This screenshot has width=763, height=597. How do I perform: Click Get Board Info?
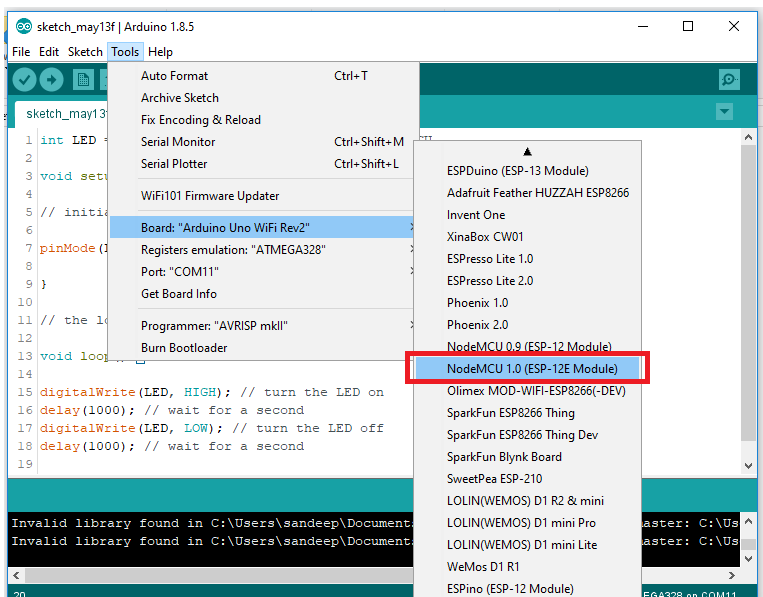click(x=262, y=293)
